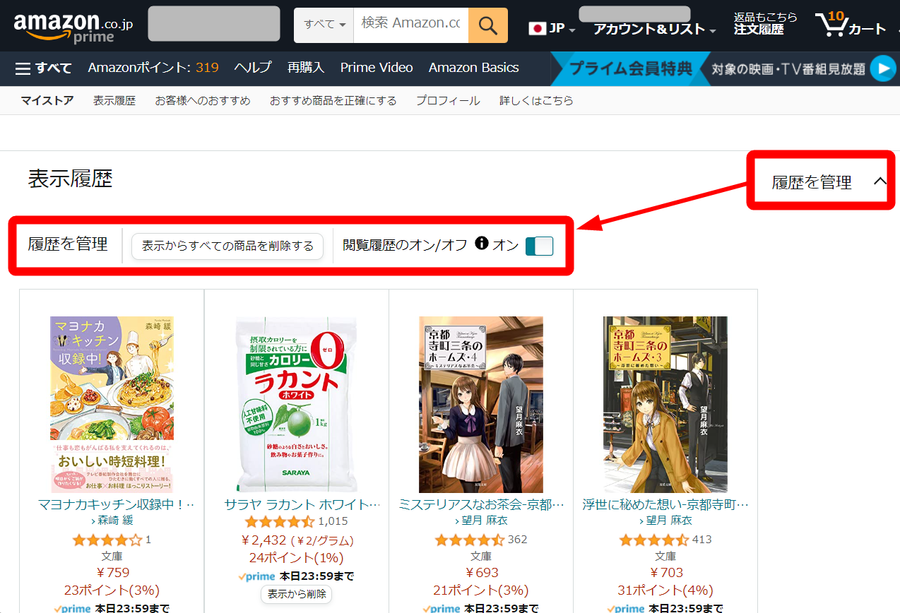Click the 京都寺町三条のホームズ・3 cover
Viewport: 900px width, 613px height.
[665, 404]
